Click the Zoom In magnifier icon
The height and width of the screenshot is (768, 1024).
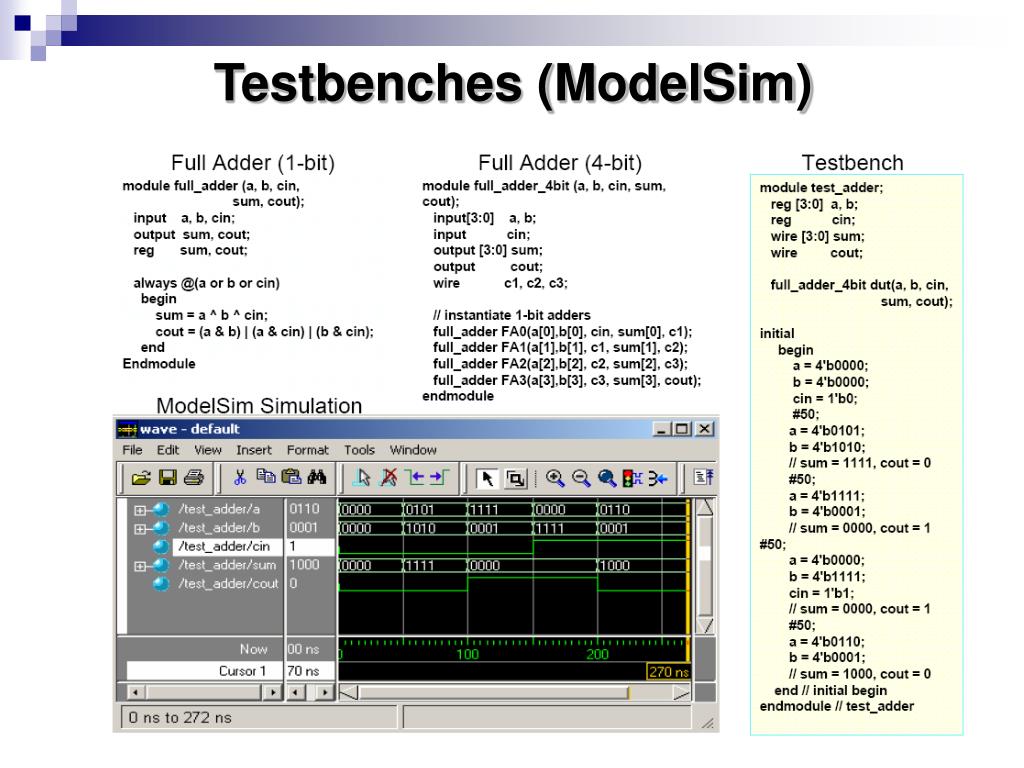[x=555, y=479]
